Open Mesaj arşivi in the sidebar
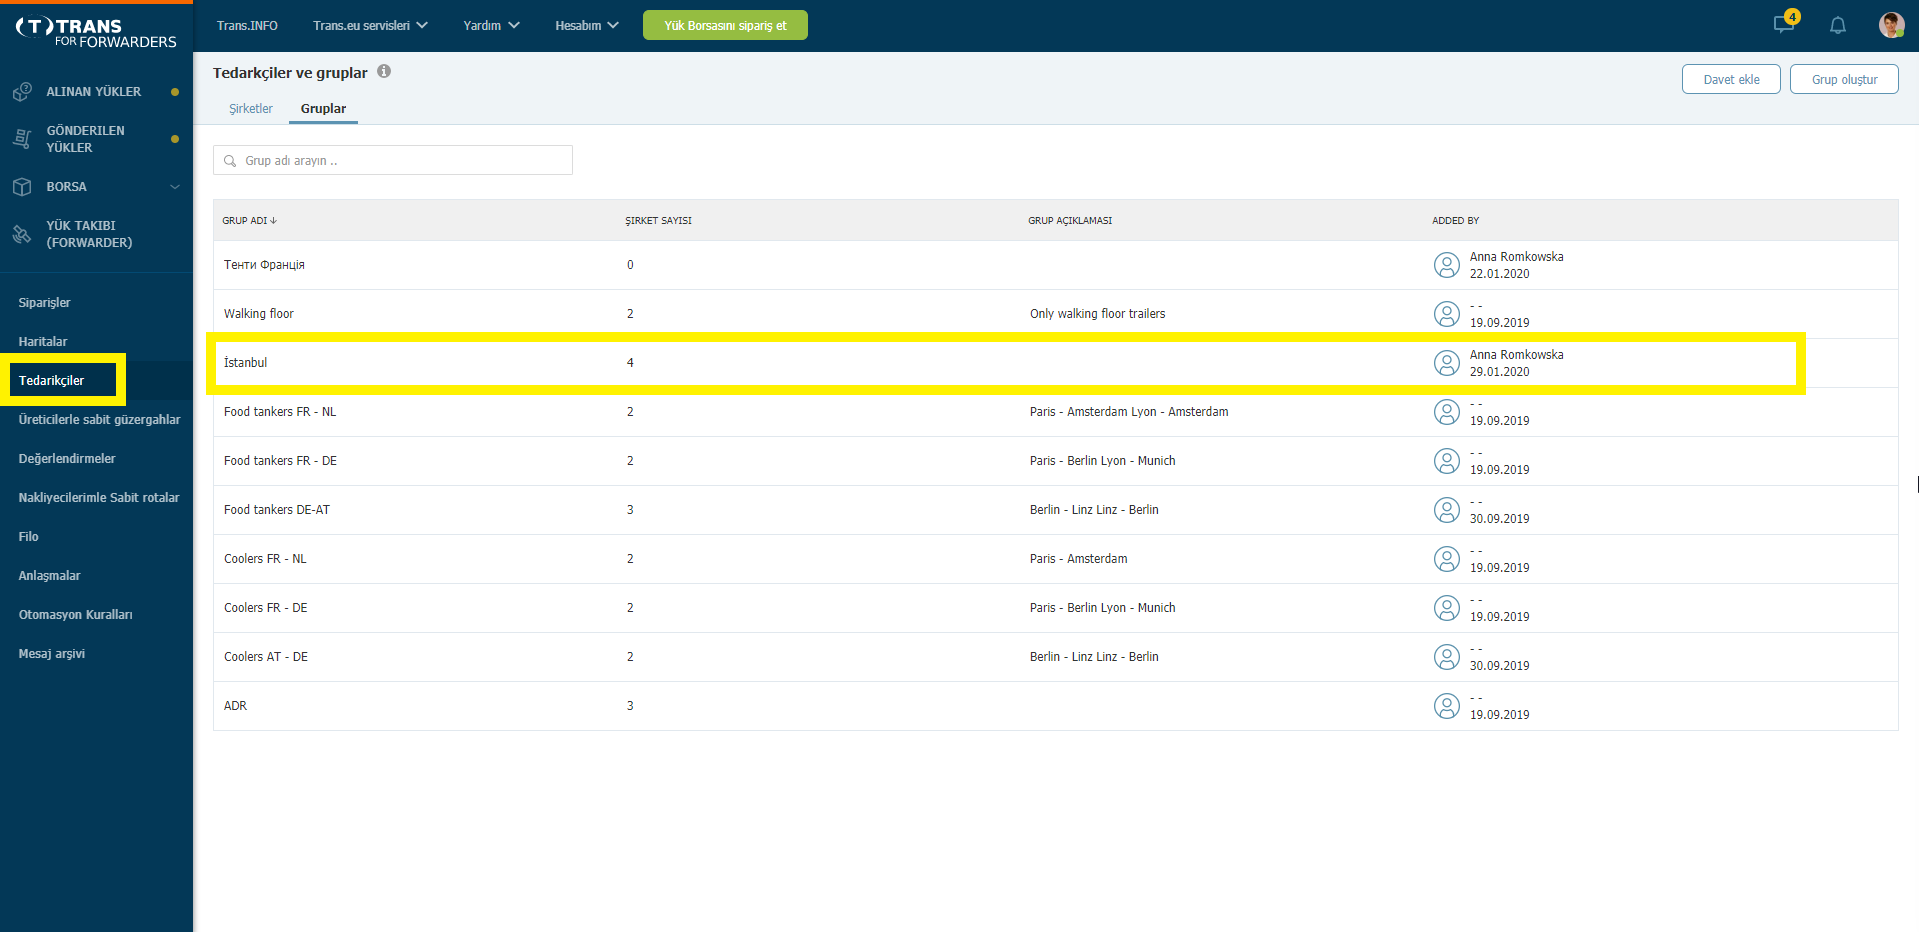Viewport: 1919px width, 932px height. point(51,654)
